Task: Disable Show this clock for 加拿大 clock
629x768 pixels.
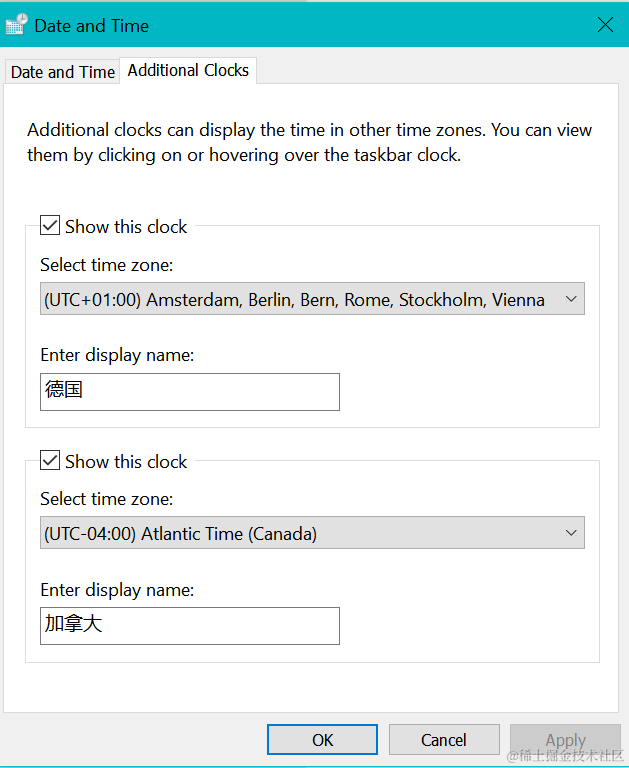Action: tap(50, 461)
